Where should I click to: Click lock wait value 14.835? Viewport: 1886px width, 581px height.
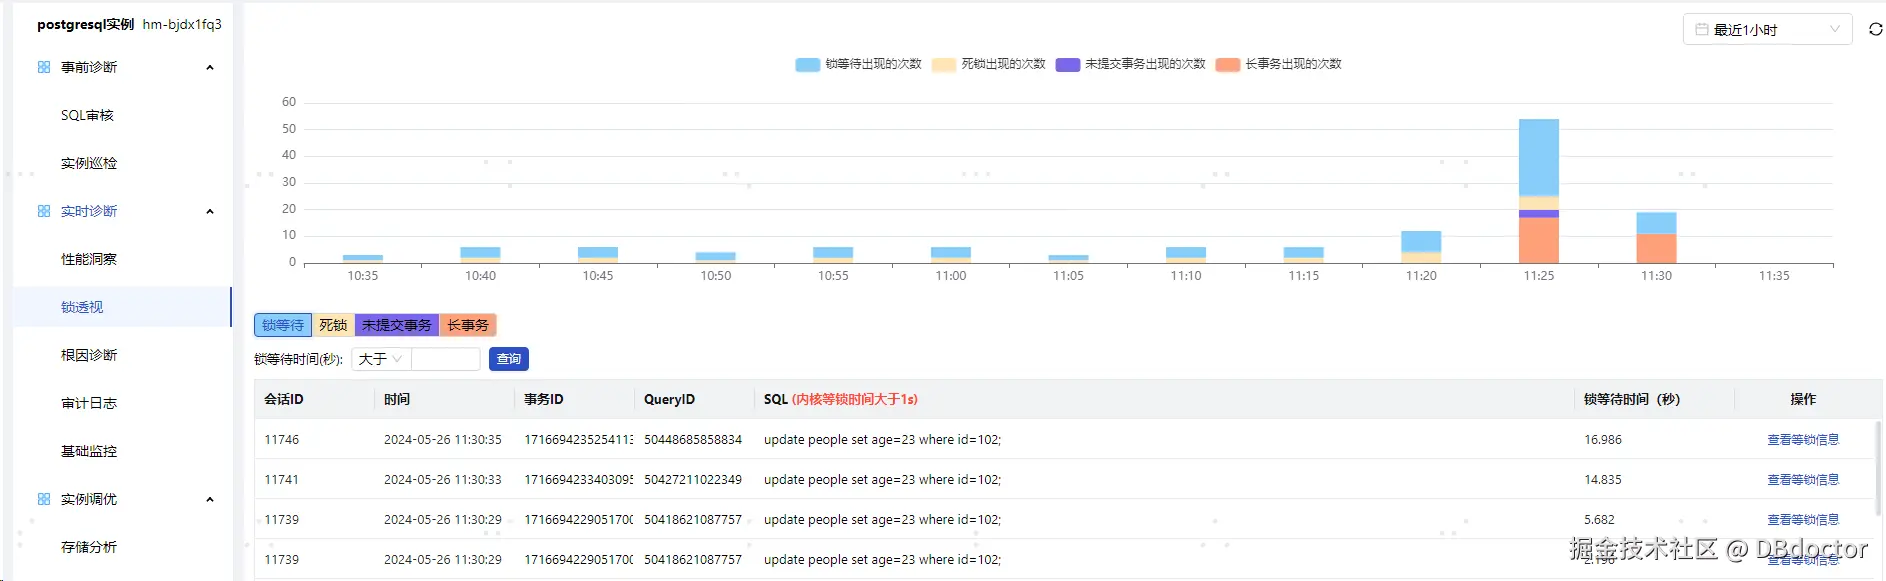pyautogui.click(x=1603, y=480)
